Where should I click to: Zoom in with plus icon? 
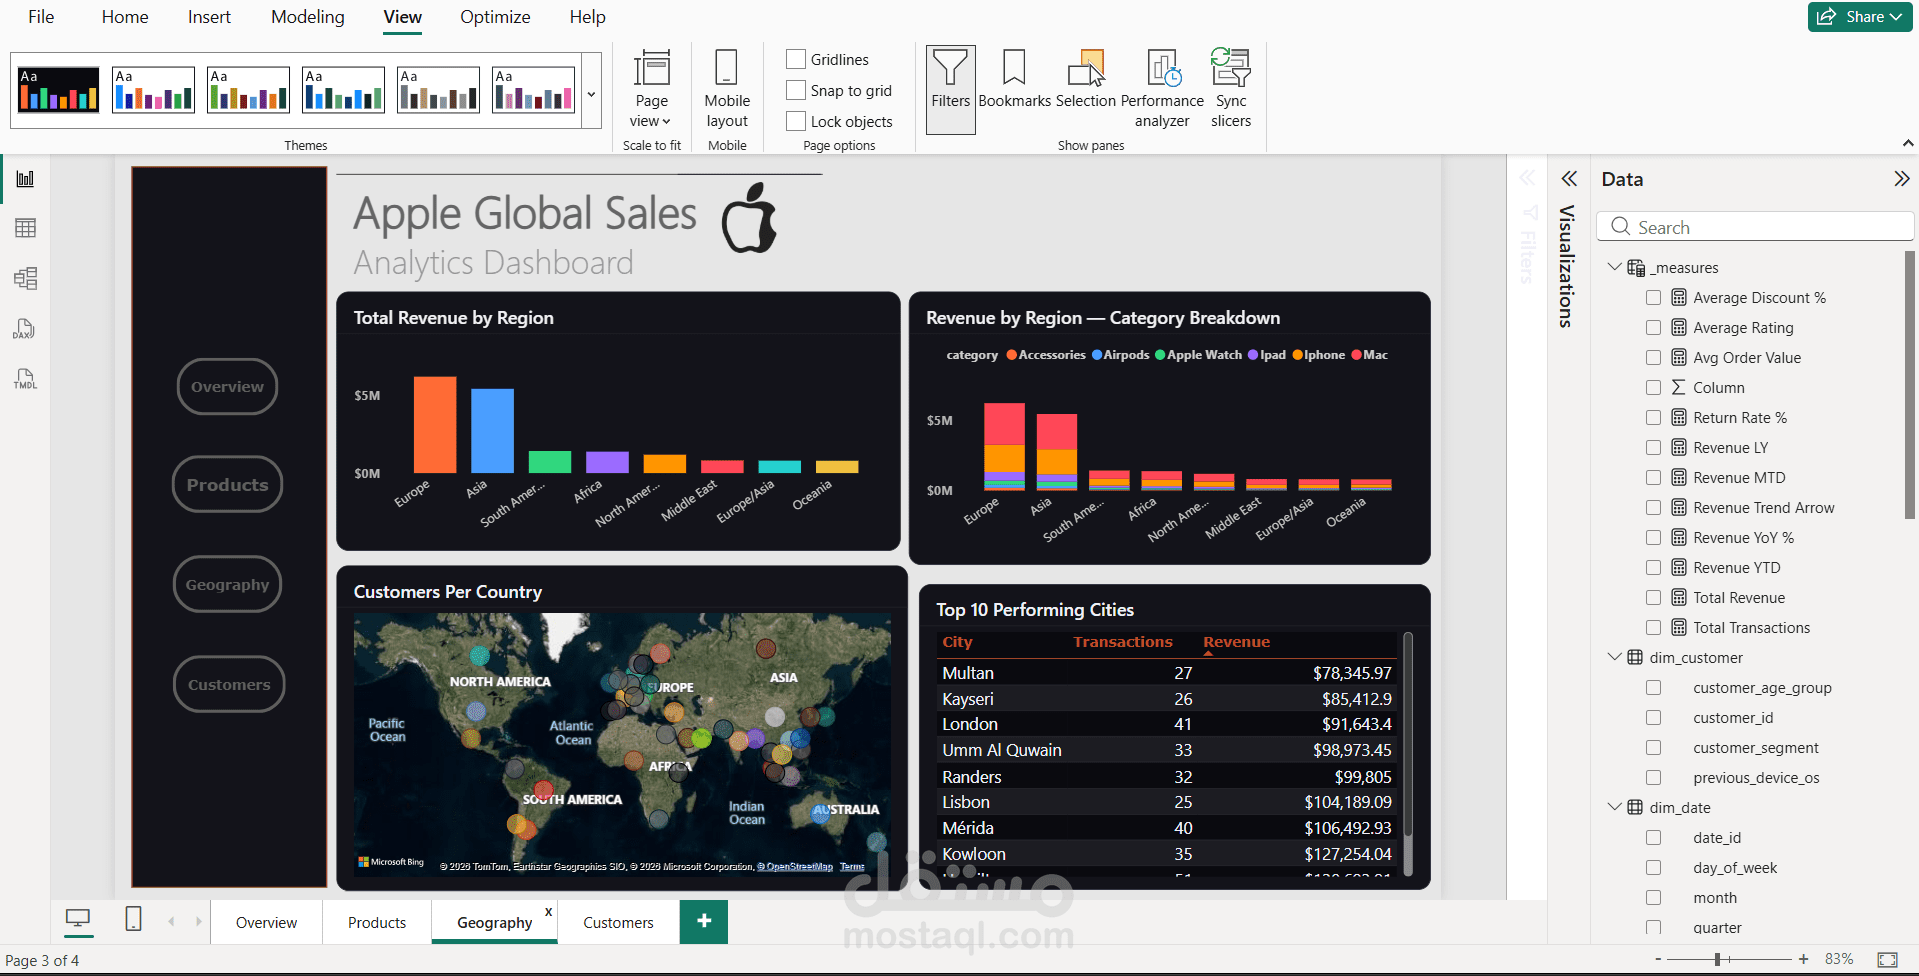tap(1803, 959)
